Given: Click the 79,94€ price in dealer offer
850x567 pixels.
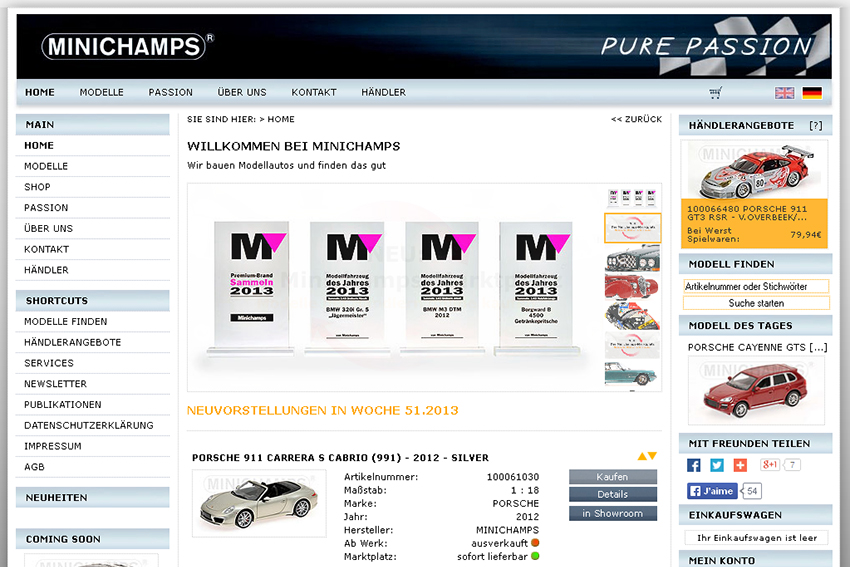Looking at the screenshot, I should pyautogui.click(x=806, y=235).
